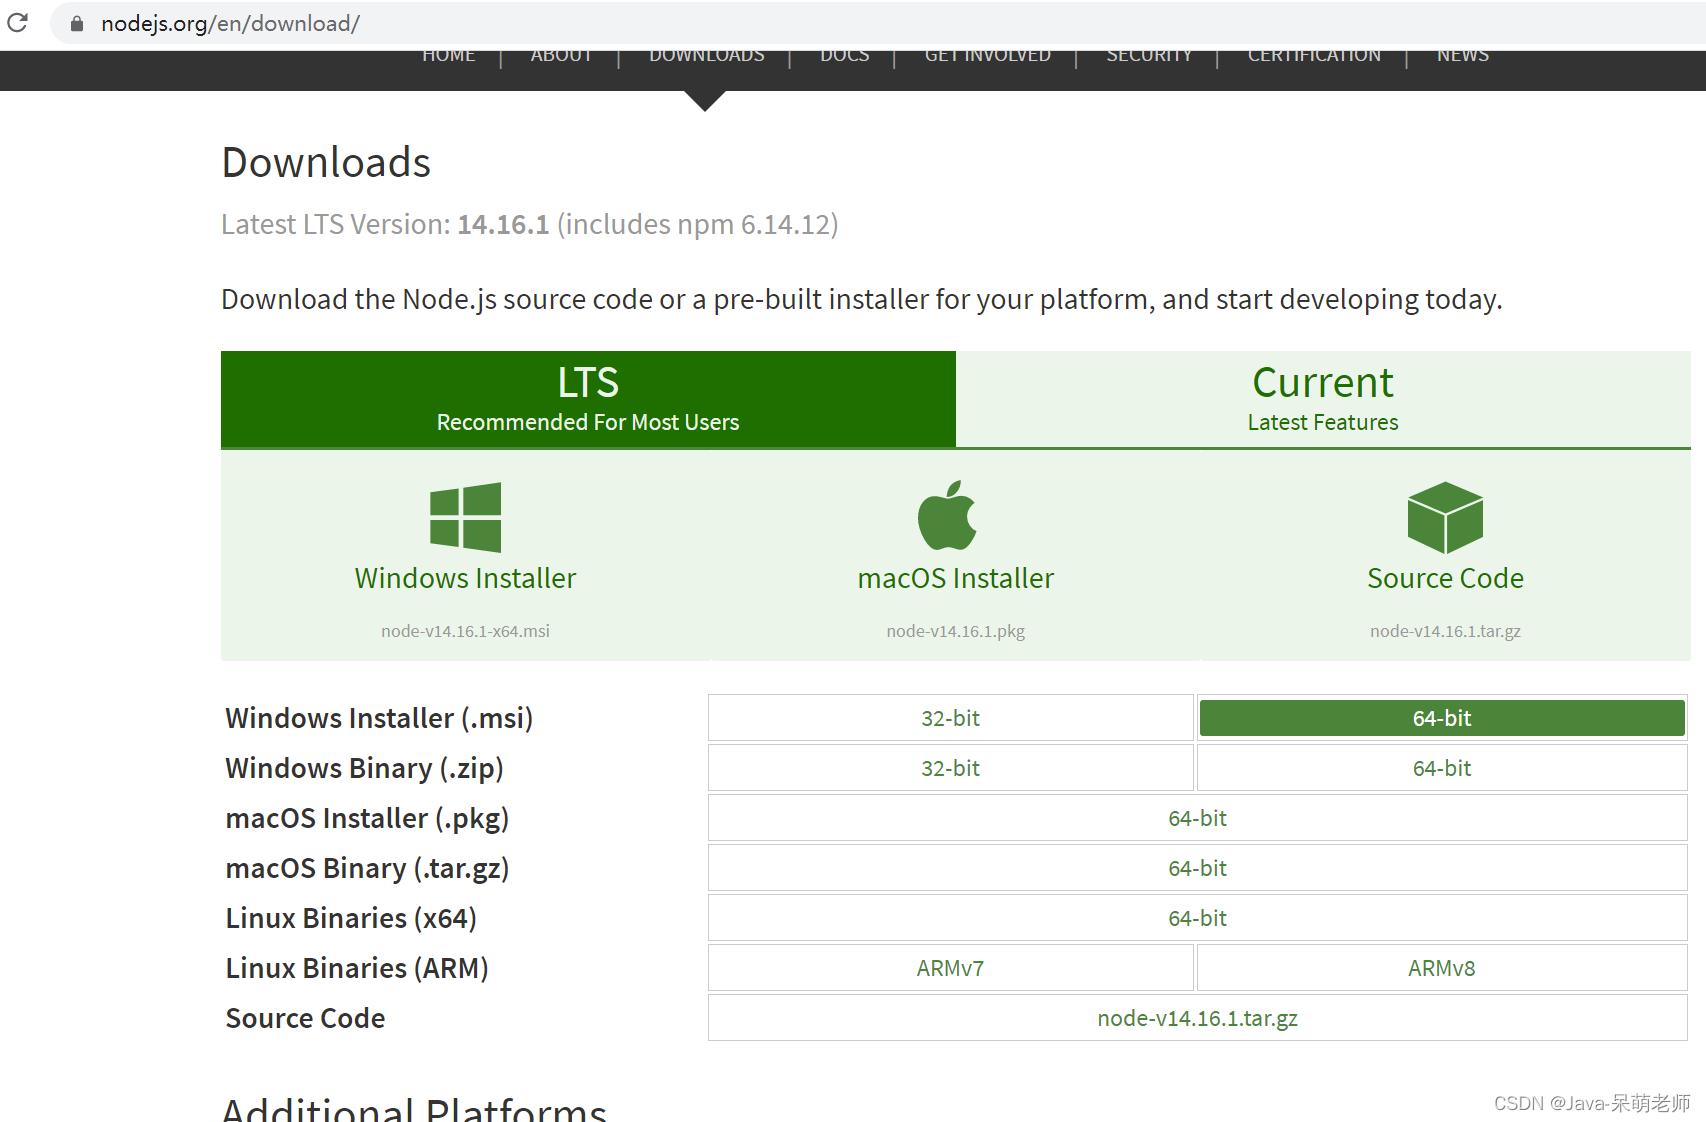Switch to the Current Latest Features tab
The image size is (1706, 1122).
1323,399
